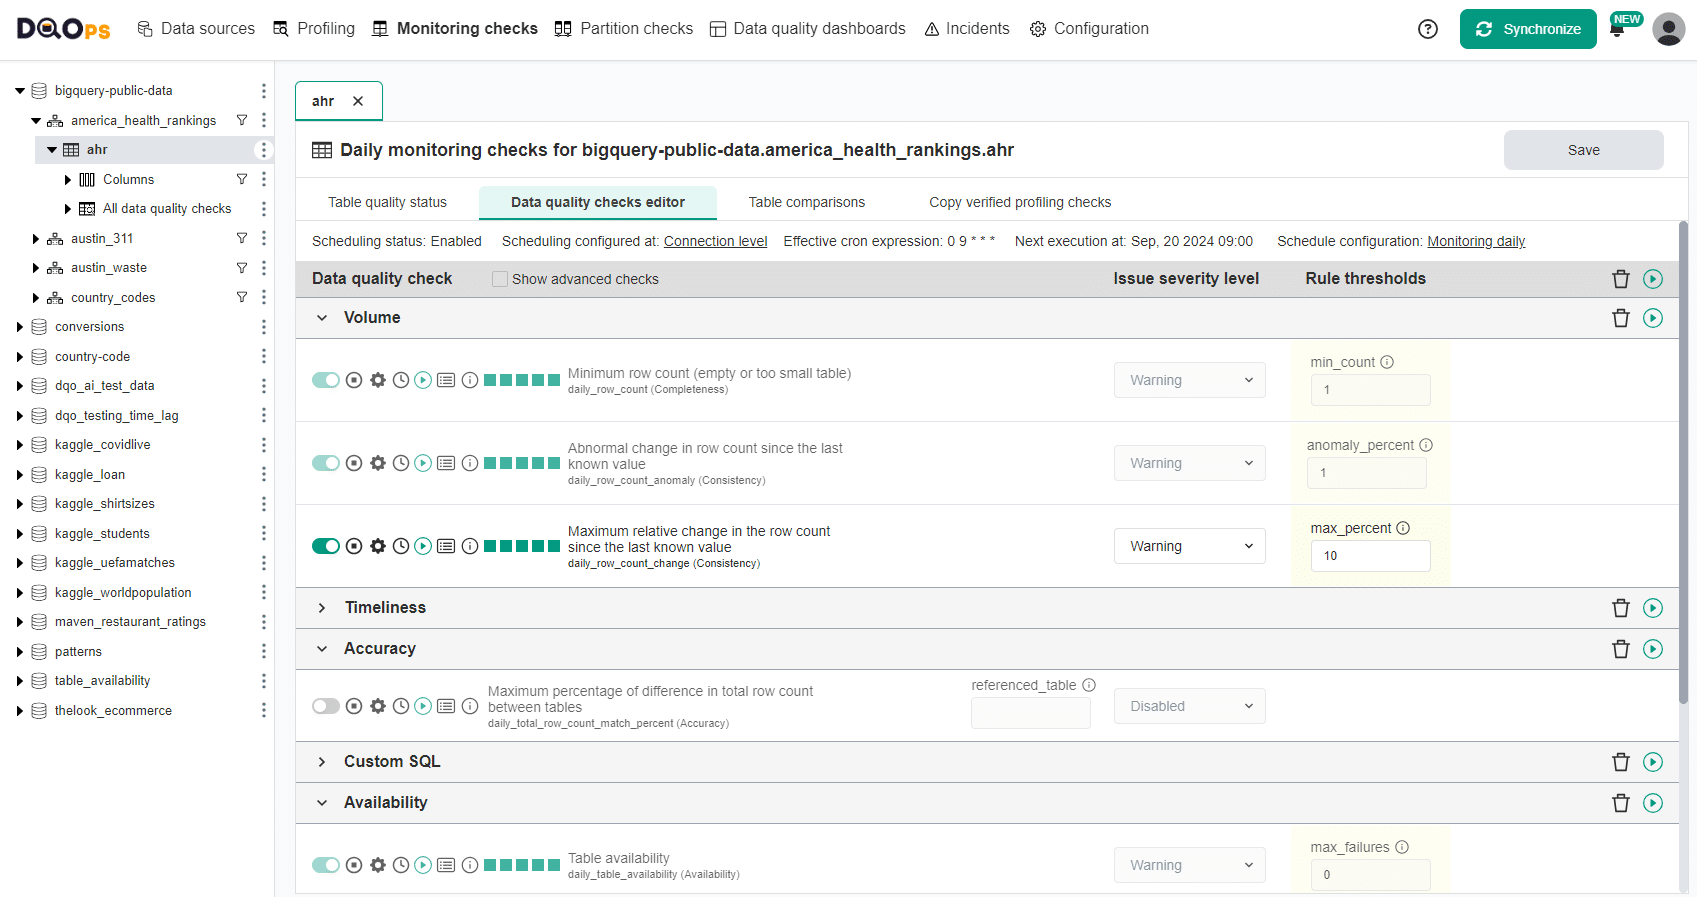Show results list for Minimum row count check
Image resolution: width=1697 pixels, height=897 pixels.
click(446, 380)
